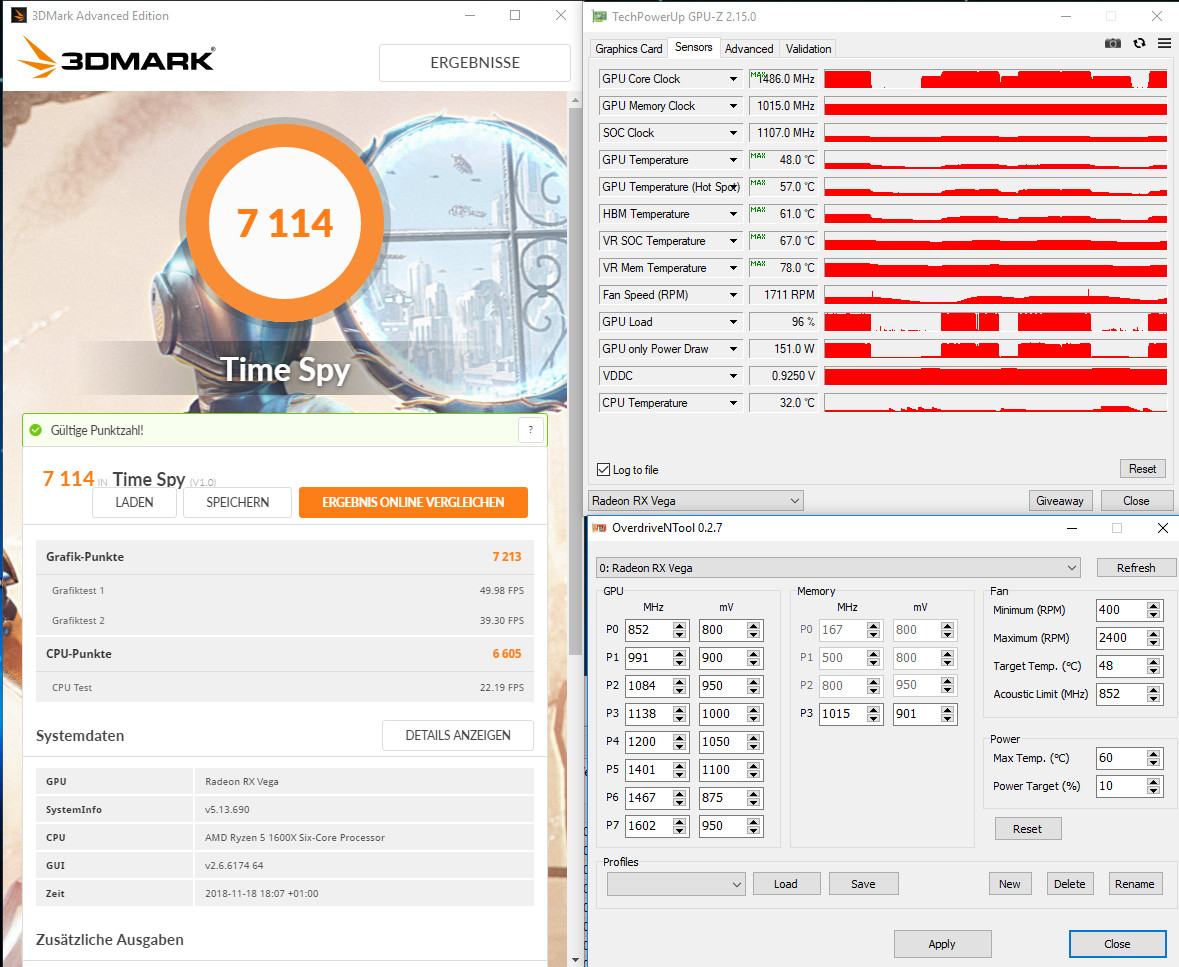Click GPU Core Clock history graph
Viewport: 1179px width, 967px height.
coord(996,79)
